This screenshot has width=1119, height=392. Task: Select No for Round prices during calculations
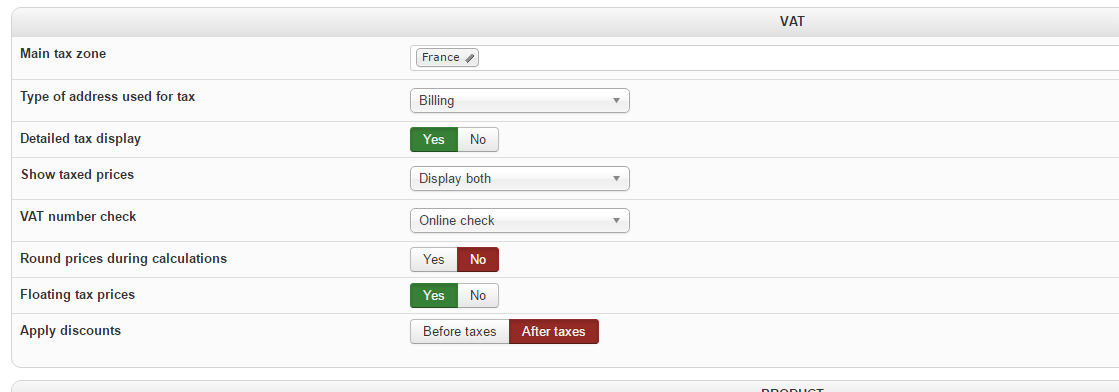pos(478,259)
